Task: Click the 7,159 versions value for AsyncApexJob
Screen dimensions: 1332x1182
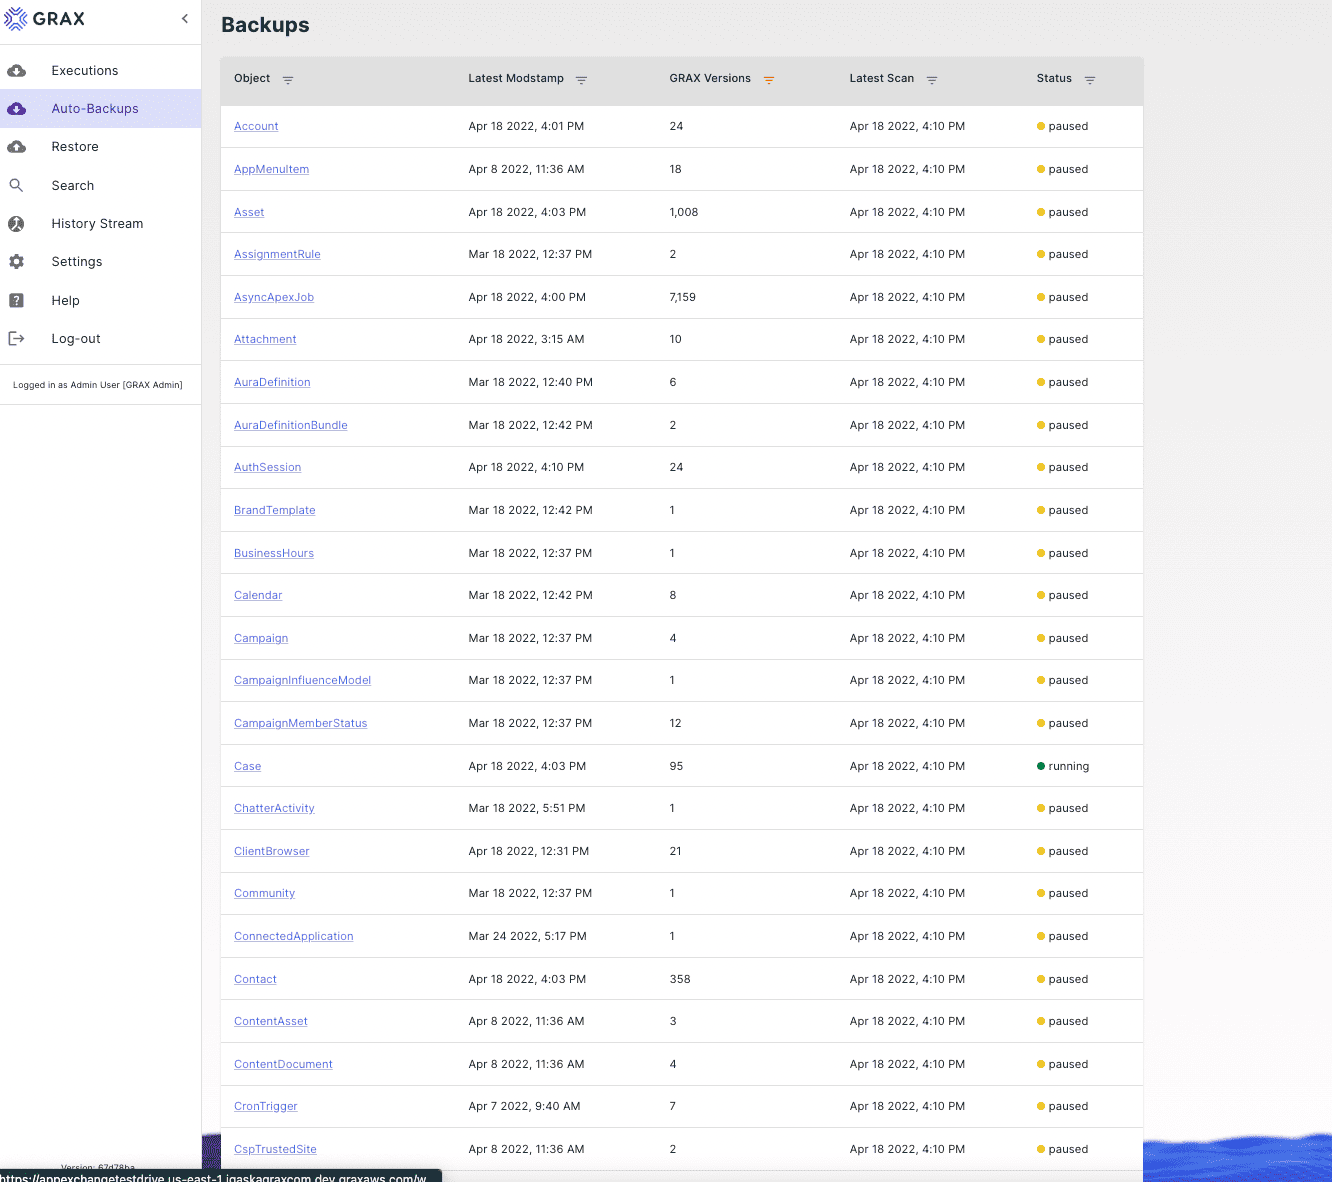Action: coord(683,298)
